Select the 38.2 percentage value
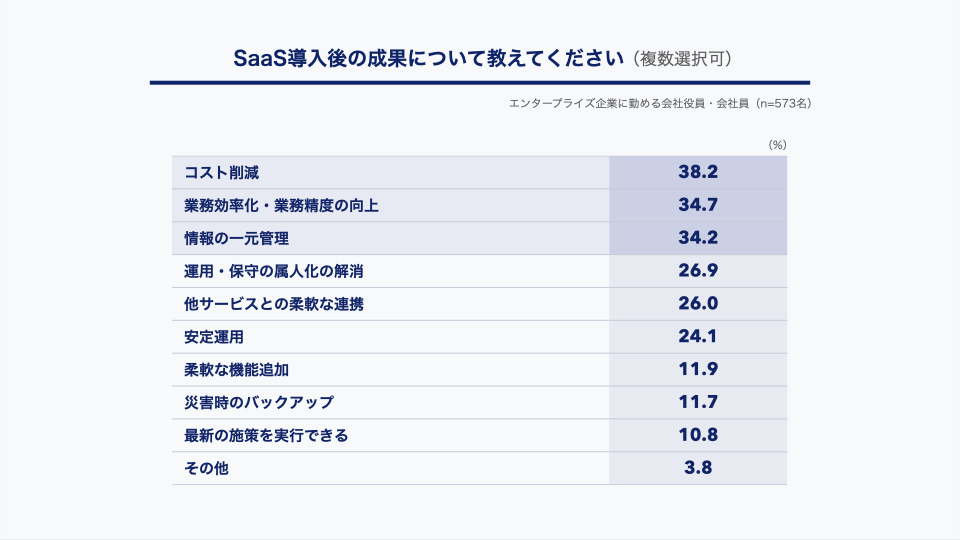The width and height of the screenshot is (960, 540). tap(698, 172)
